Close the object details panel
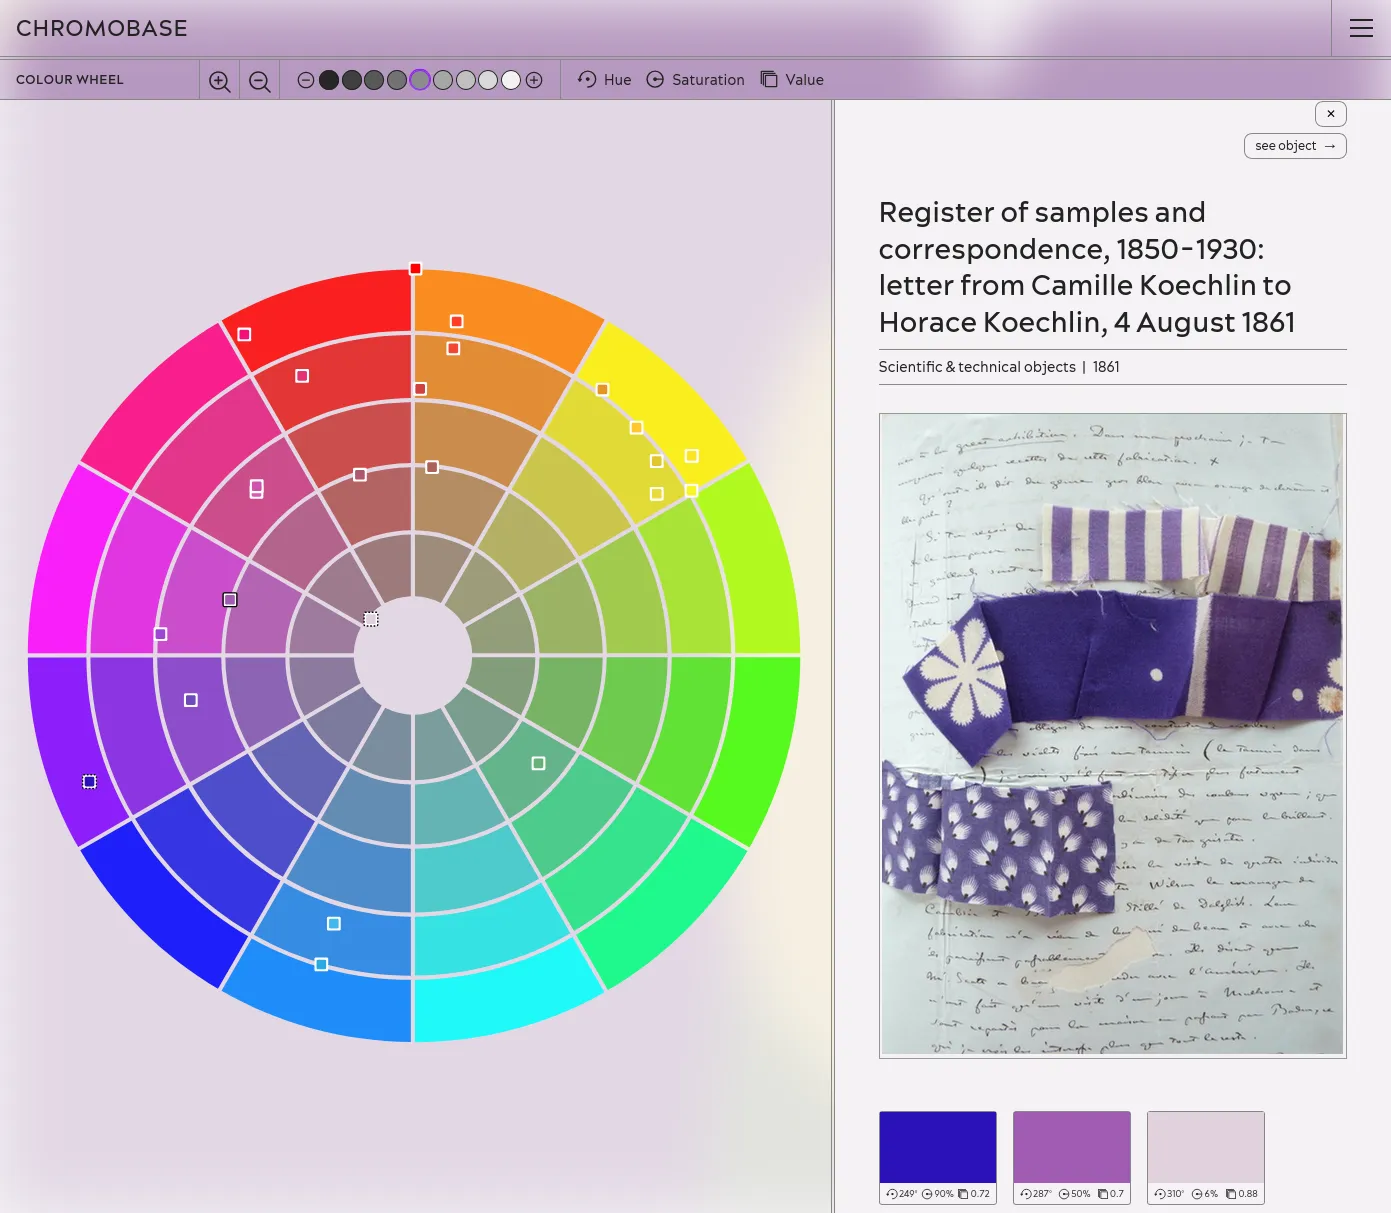This screenshot has height=1213, width=1391. 1330,114
